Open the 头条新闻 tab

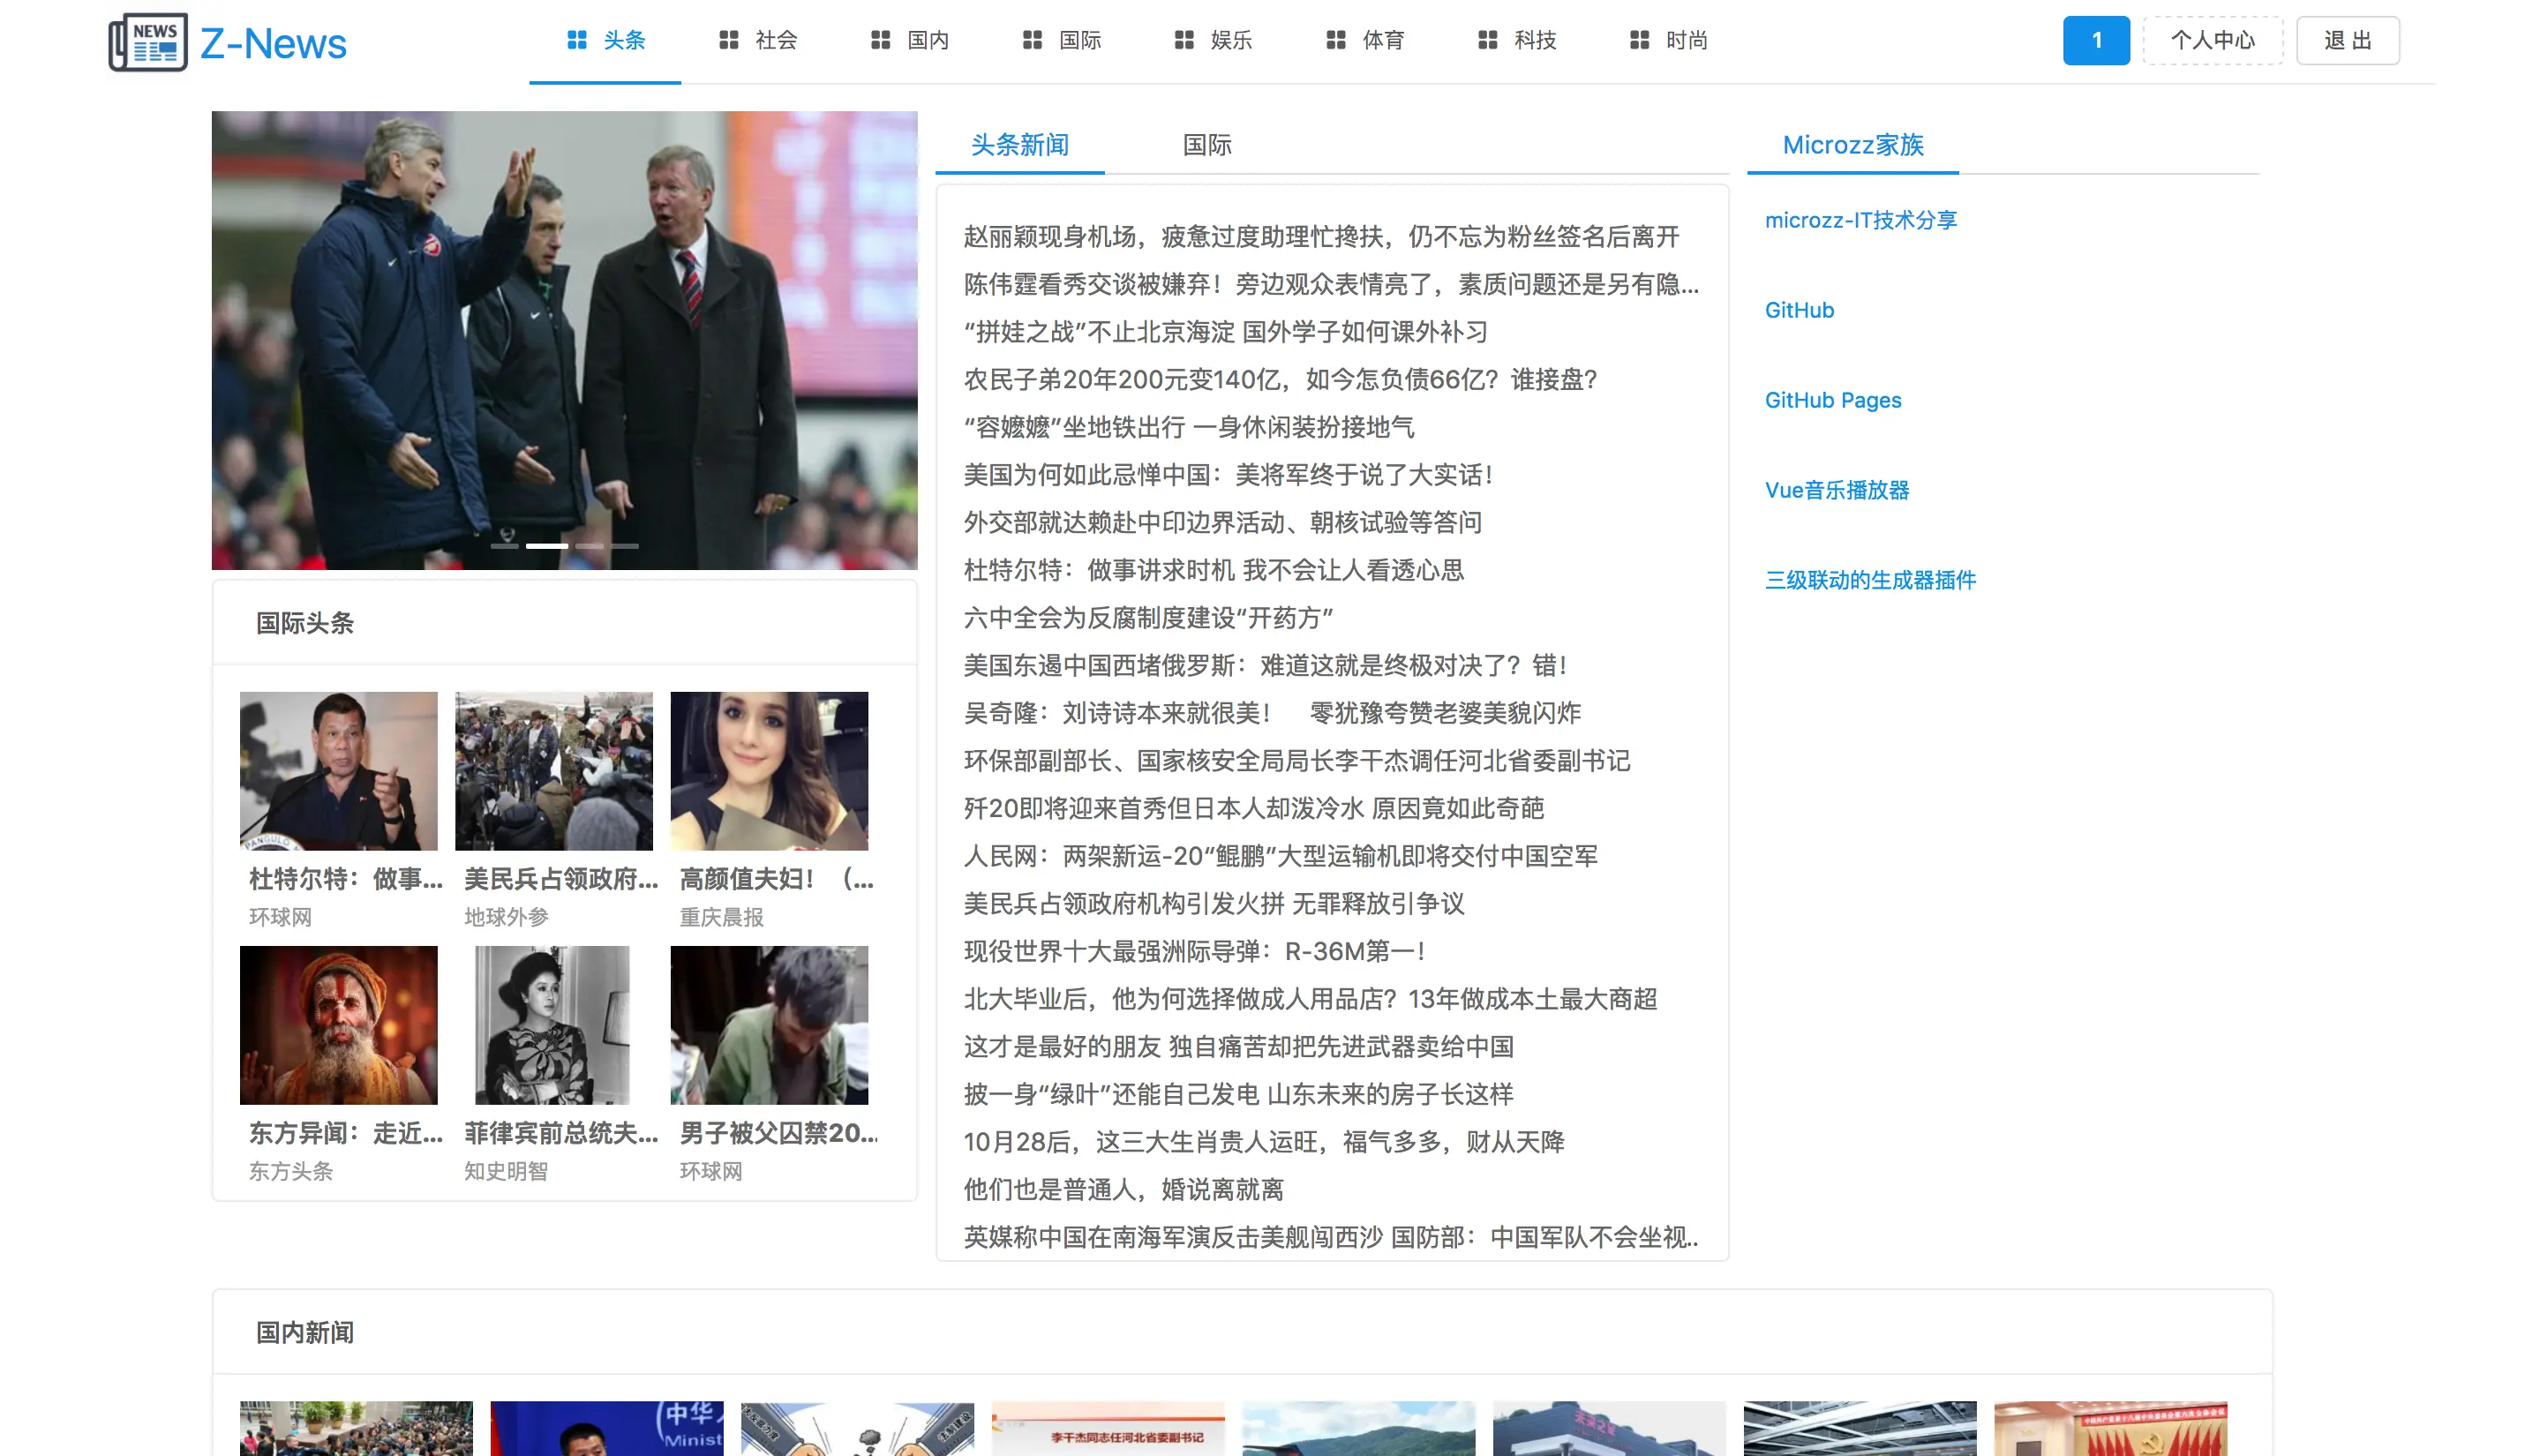(1019, 145)
